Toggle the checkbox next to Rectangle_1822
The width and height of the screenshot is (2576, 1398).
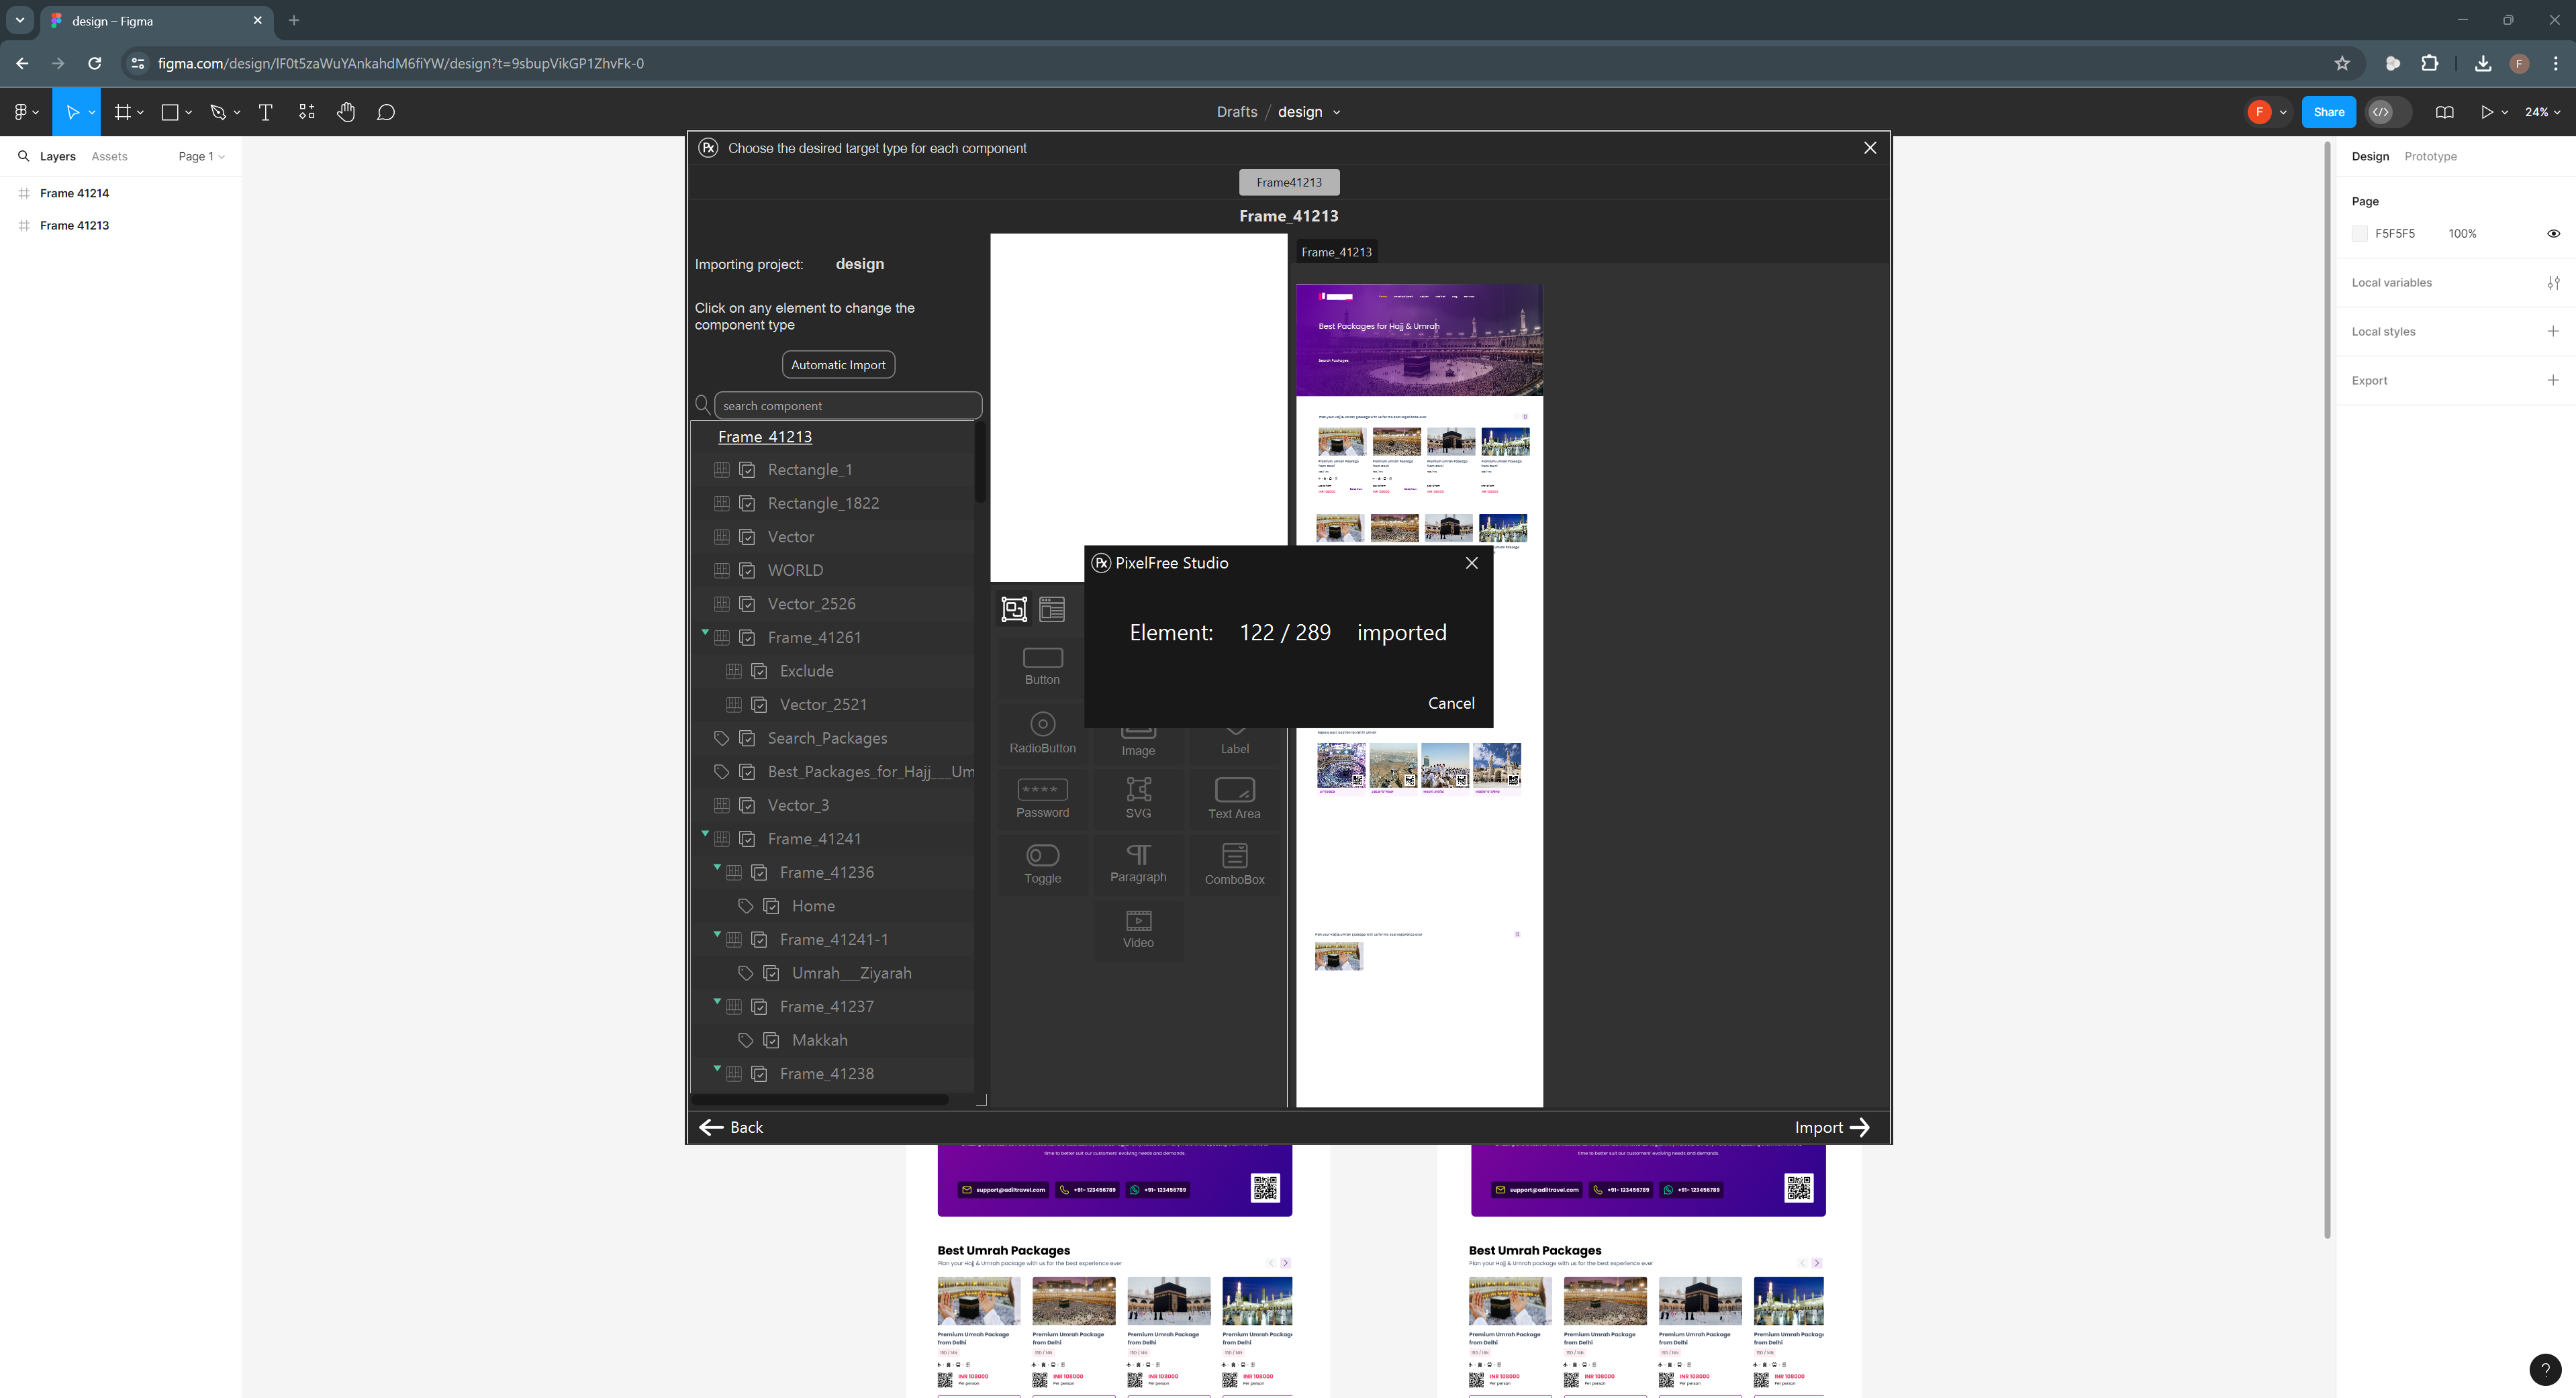coord(747,503)
